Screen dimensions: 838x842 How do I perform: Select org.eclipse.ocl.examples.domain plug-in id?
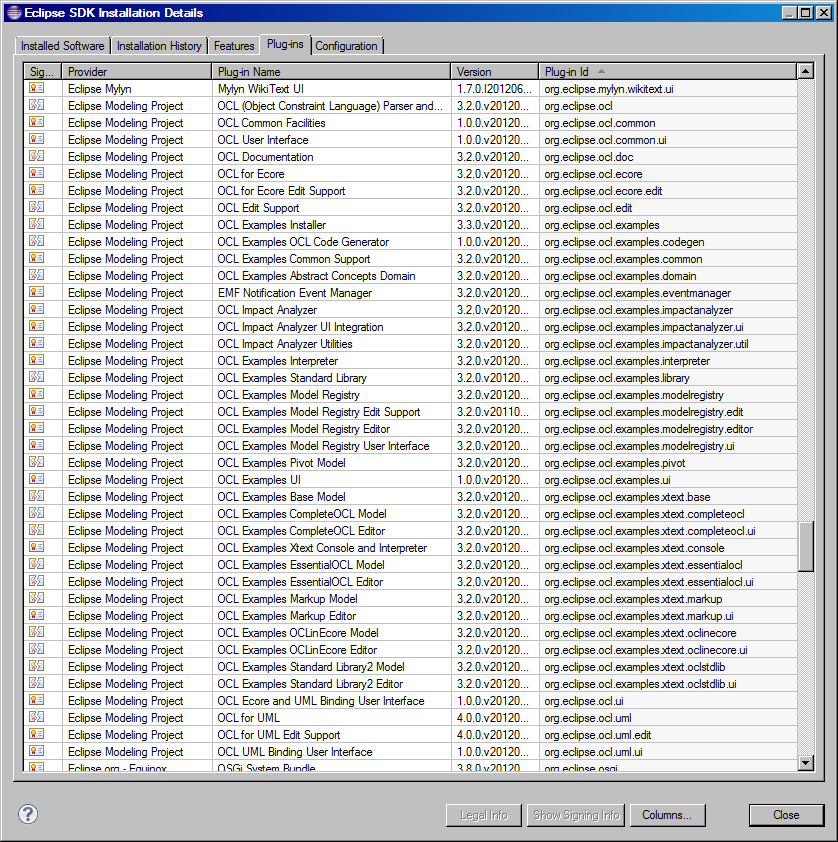point(620,275)
